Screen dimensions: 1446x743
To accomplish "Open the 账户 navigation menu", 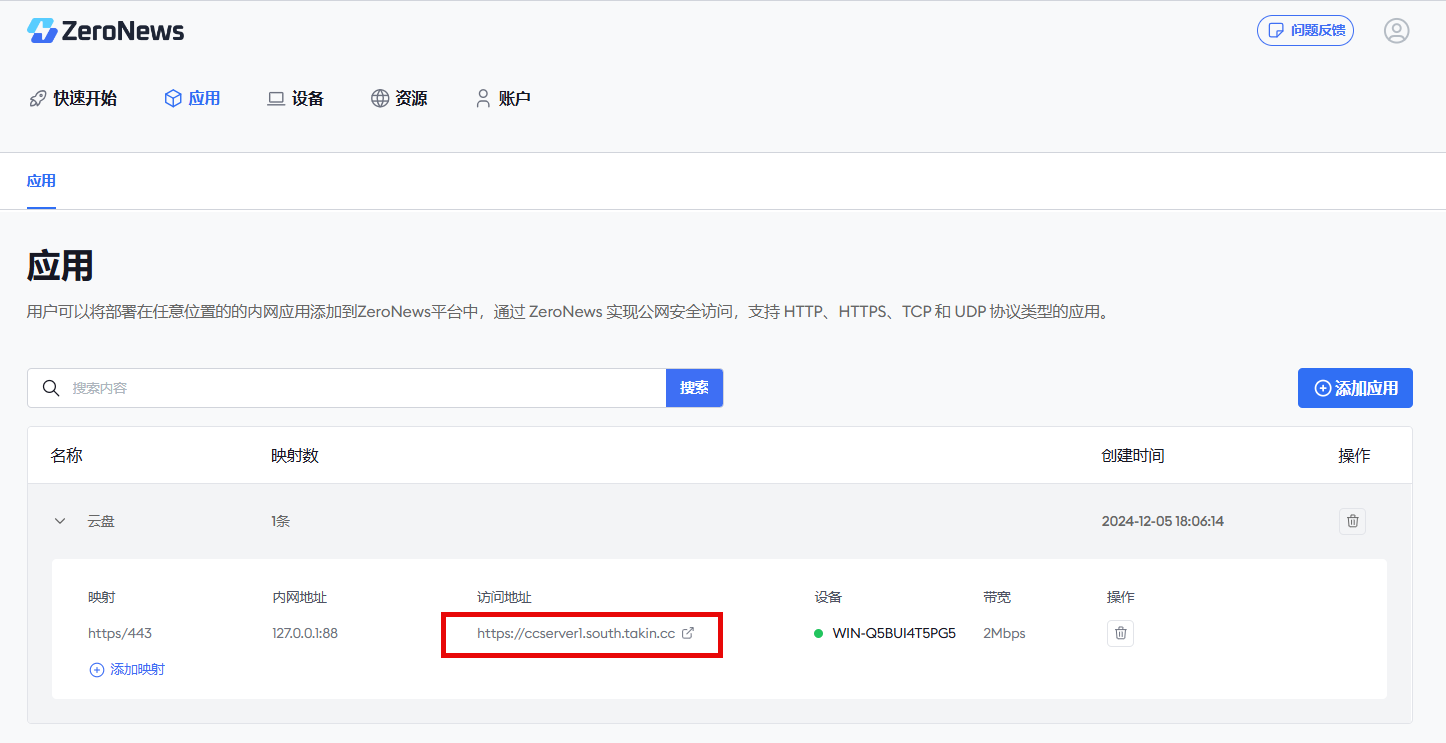I will tap(503, 98).
